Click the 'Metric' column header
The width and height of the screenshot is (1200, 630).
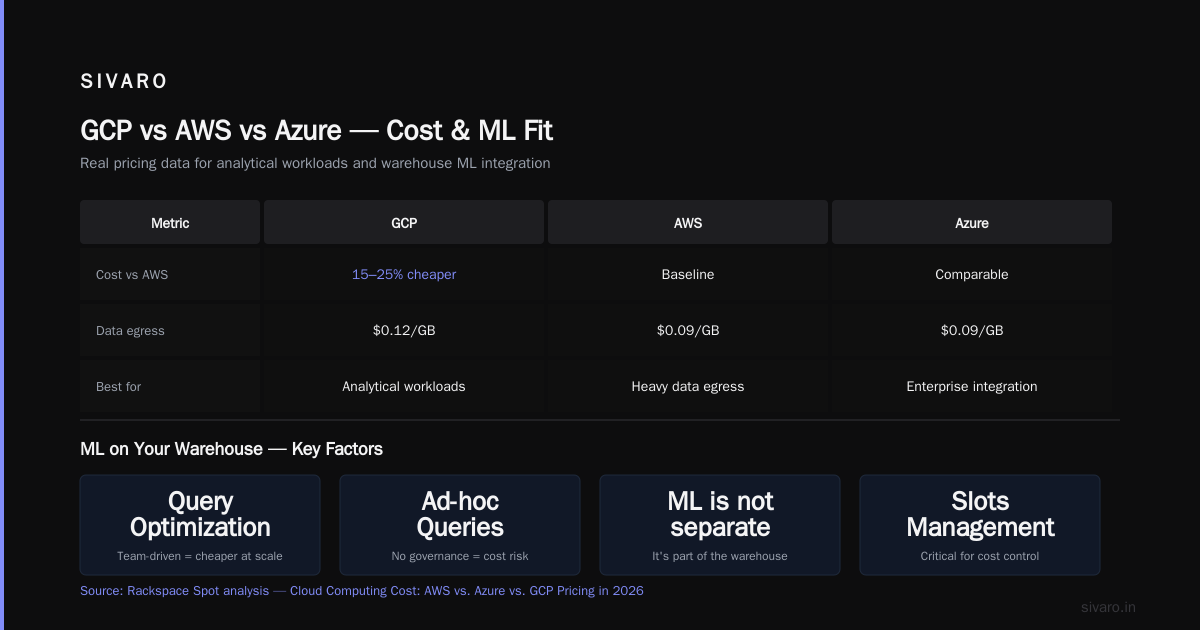170,223
